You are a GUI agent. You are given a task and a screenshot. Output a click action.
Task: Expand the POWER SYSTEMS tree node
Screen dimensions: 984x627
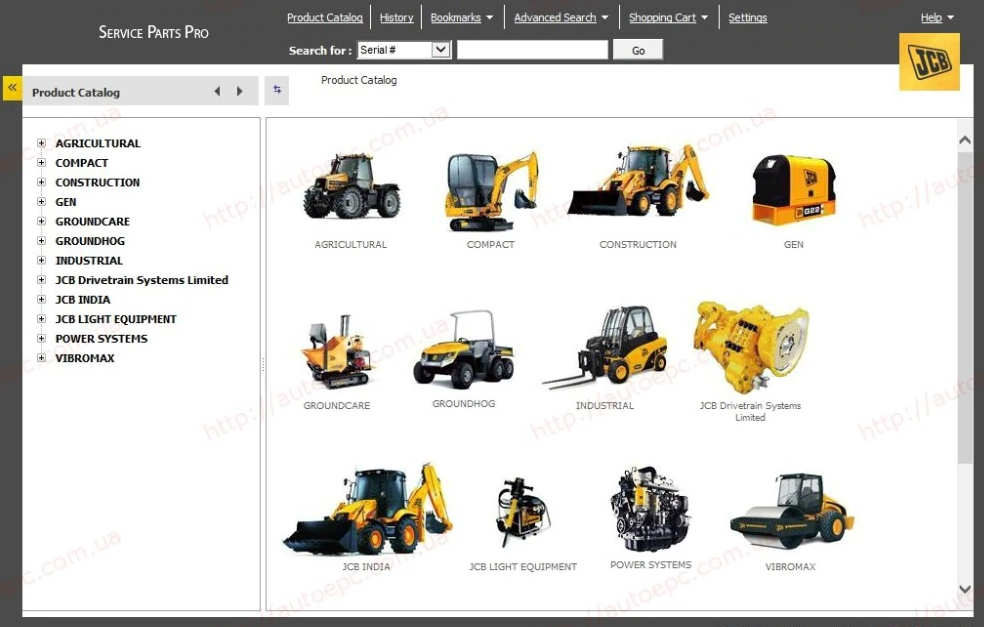[x=41, y=338]
